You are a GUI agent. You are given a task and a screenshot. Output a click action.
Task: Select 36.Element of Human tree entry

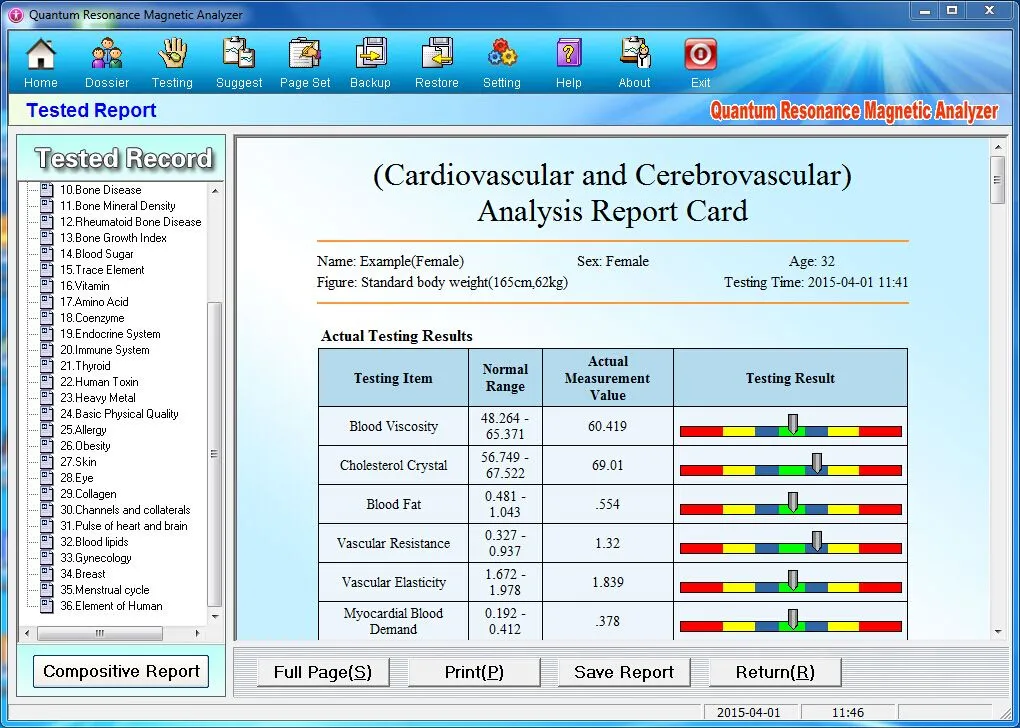[110, 606]
